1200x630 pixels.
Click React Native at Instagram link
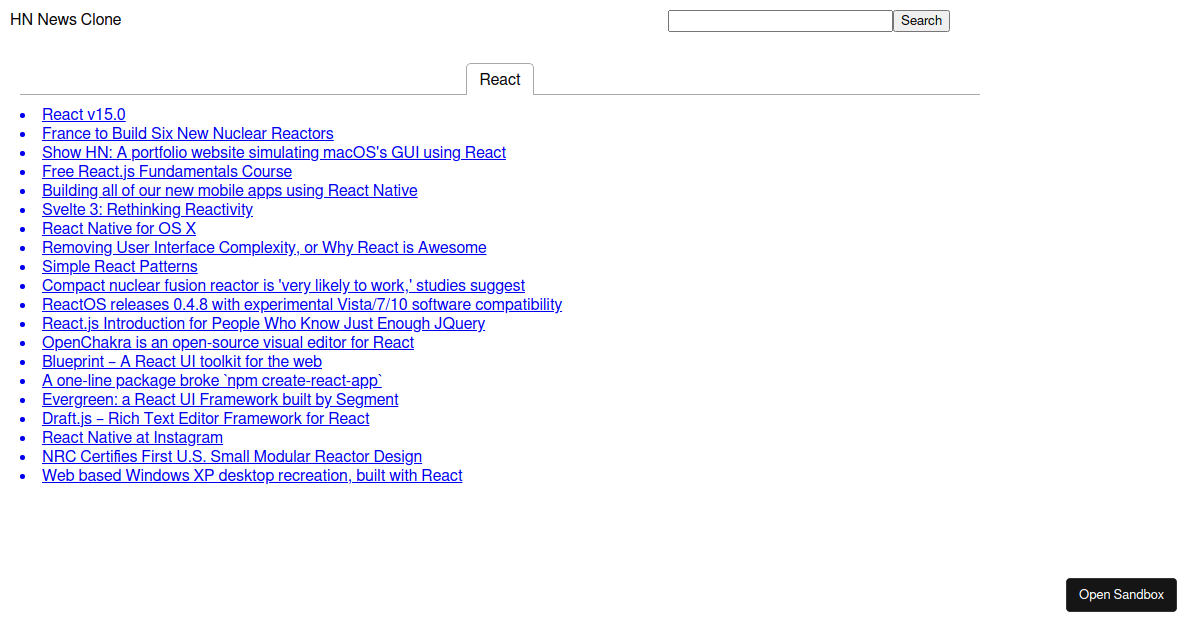132,438
